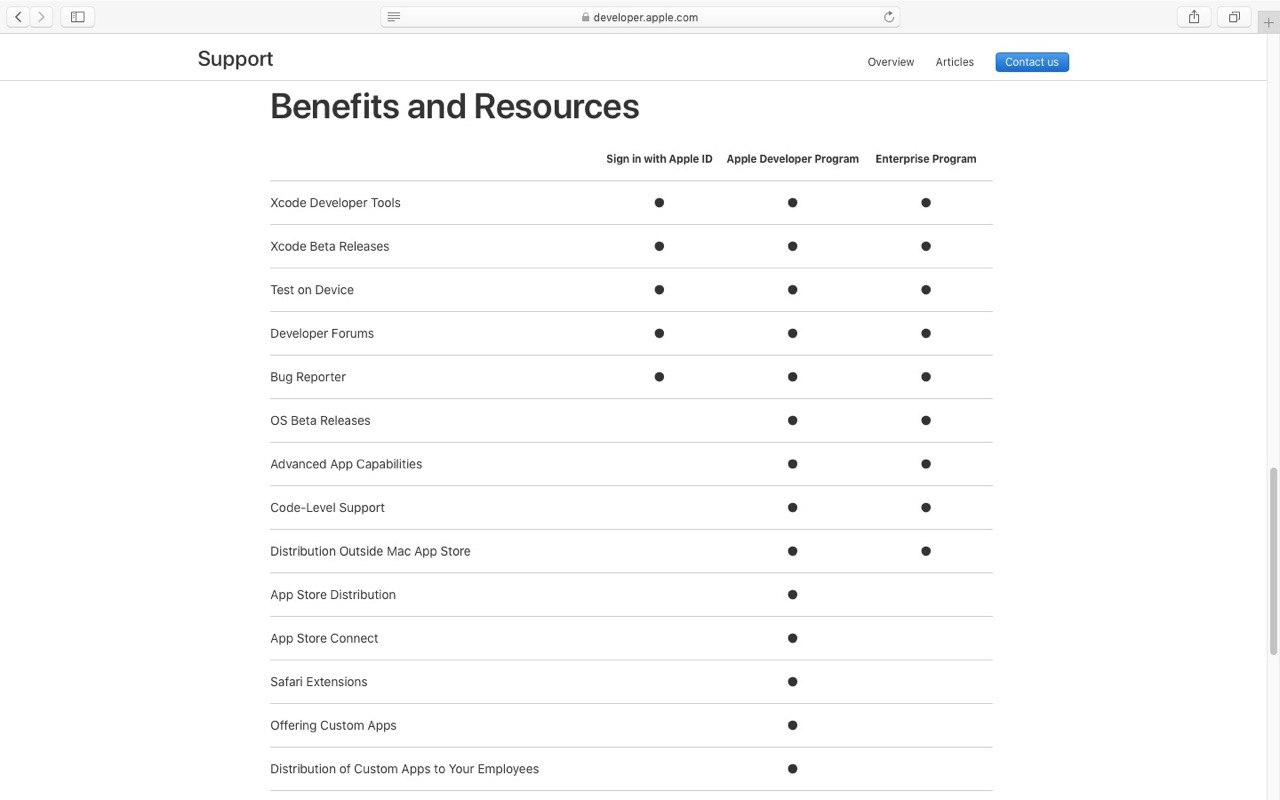Click Distribution Outside Mac App Store label
Image resolution: width=1280 pixels, height=800 pixels.
tap(370, 551)
